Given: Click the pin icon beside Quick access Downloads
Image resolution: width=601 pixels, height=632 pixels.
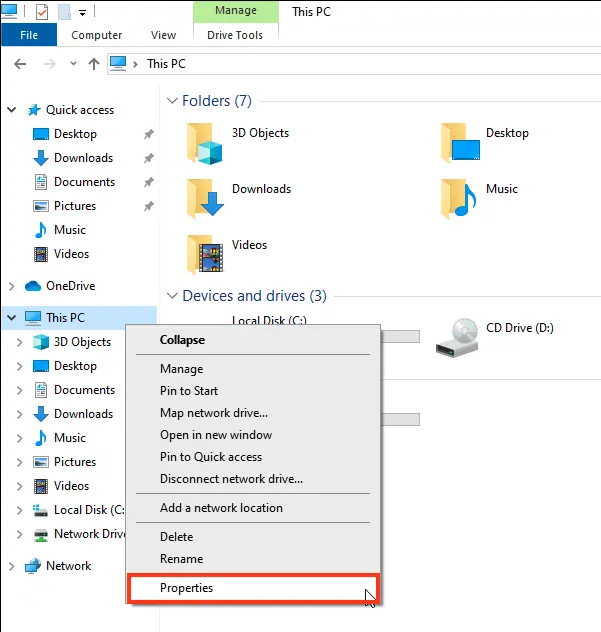Looking at the screenshot, I should 149,158.
